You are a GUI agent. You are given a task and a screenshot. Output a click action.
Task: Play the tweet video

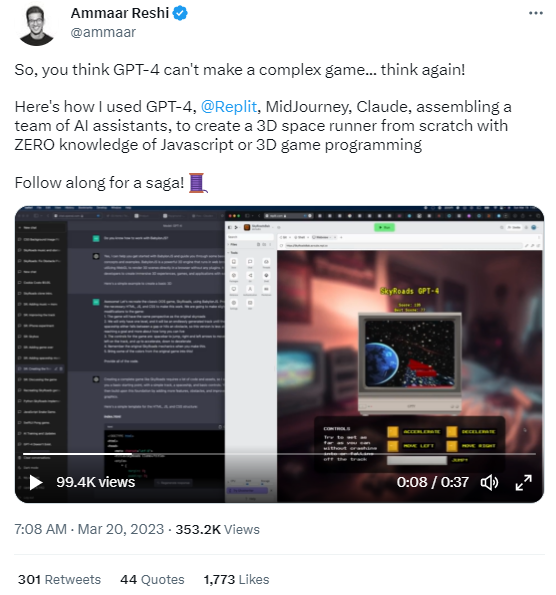coord(36,482)
